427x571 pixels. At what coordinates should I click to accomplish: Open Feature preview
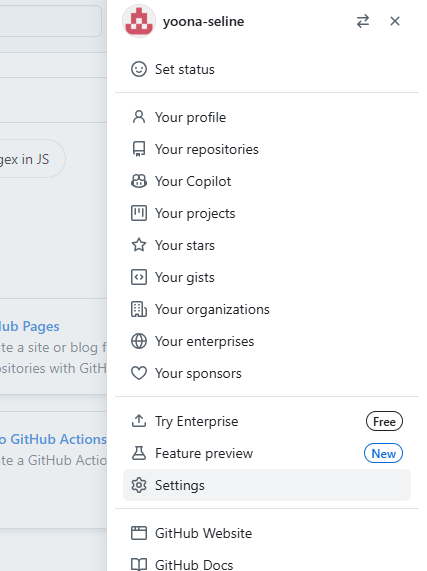point(267,453)
